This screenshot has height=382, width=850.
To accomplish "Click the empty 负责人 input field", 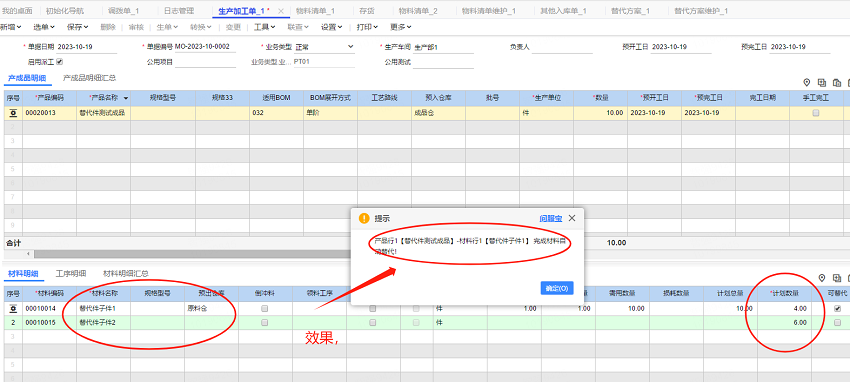I will click(x=562, y=47).
